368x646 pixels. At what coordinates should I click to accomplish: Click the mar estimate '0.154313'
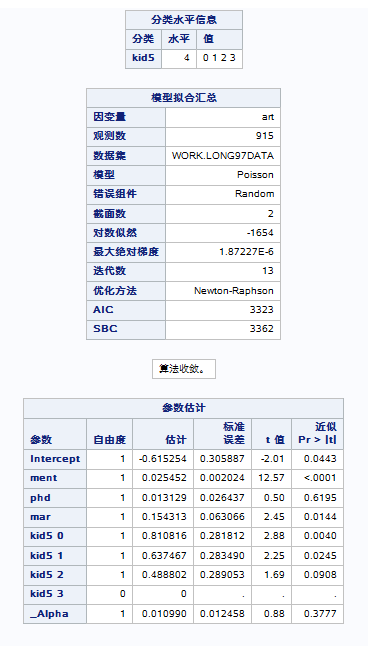click(164, 517)
